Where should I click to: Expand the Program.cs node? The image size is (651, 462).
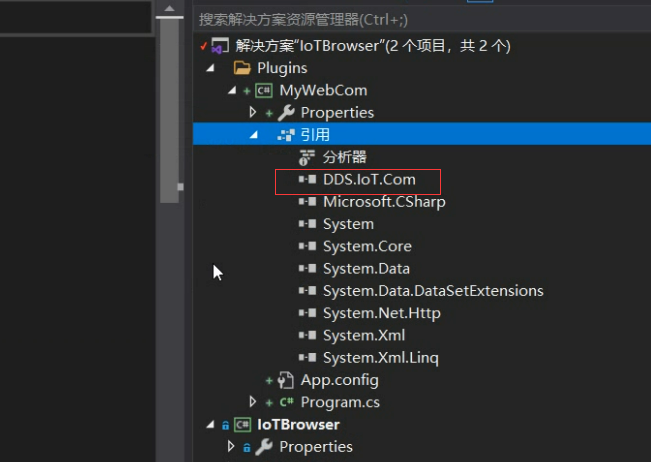(252, 402)
